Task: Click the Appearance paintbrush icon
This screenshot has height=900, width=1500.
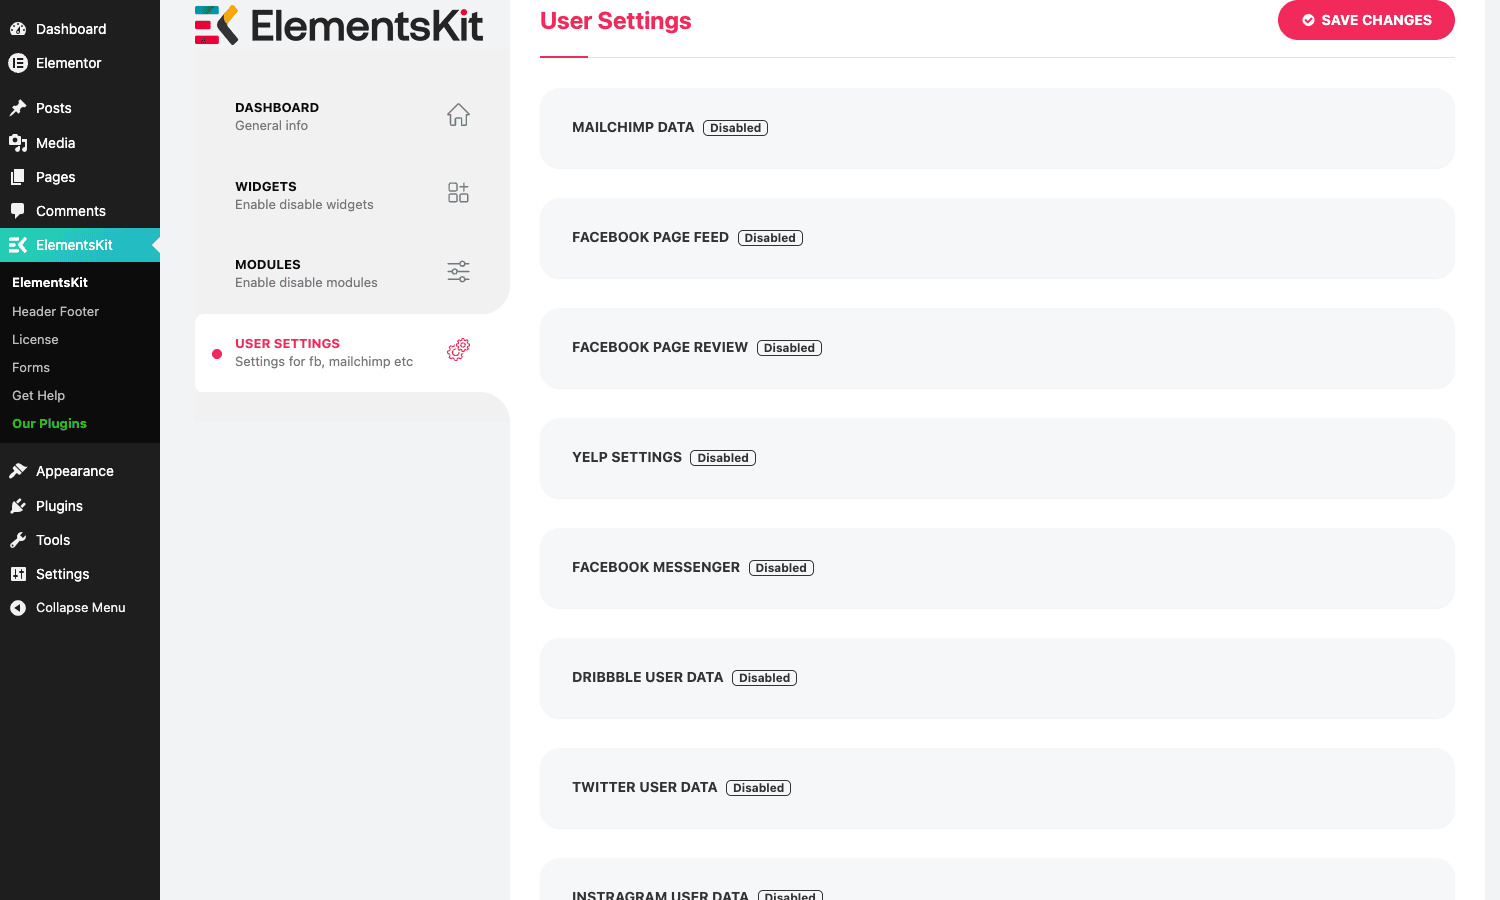Action: 18,471
